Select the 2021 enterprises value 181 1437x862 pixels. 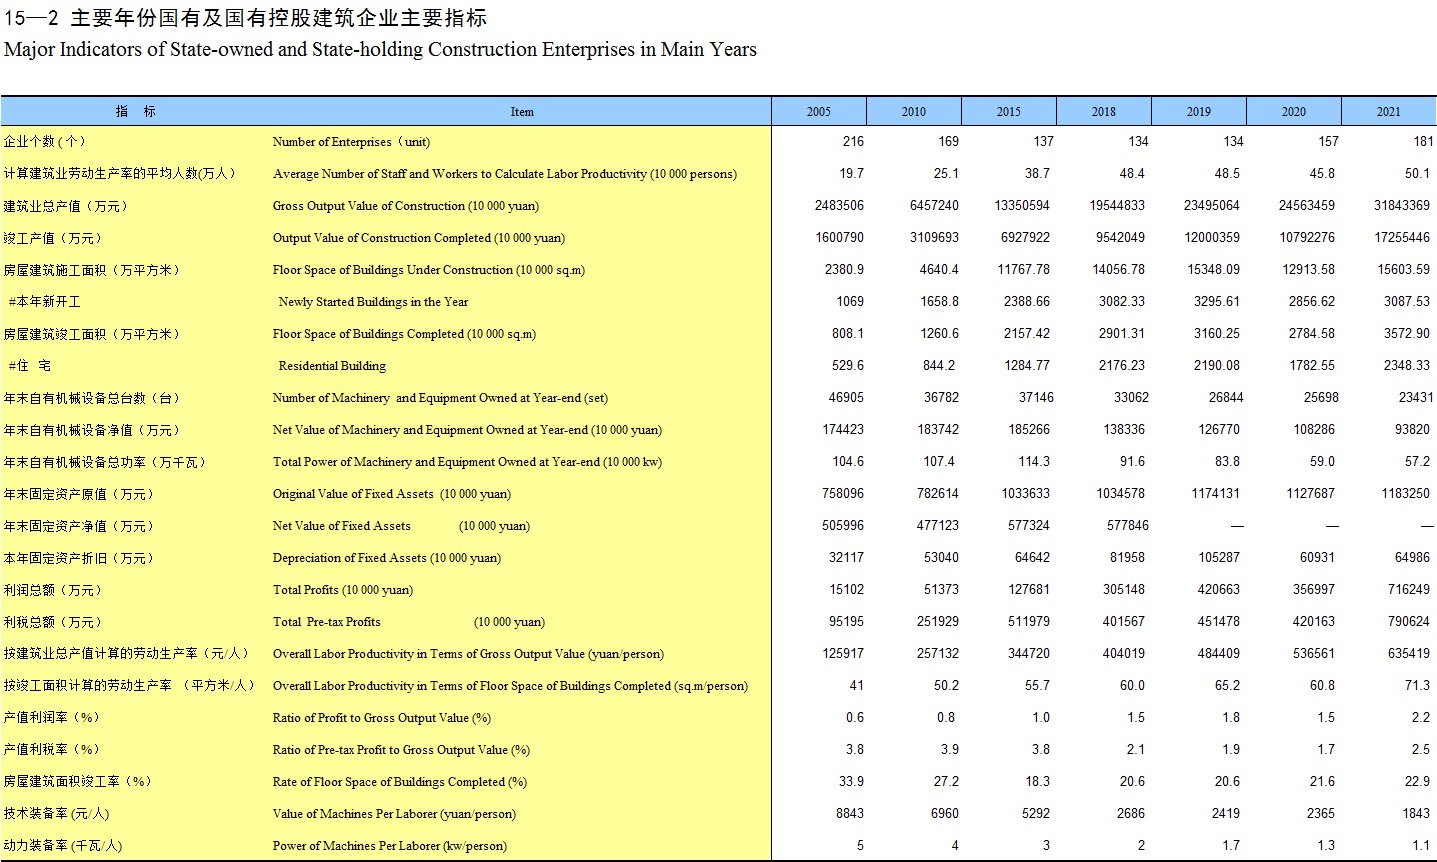click(1423, 142)
